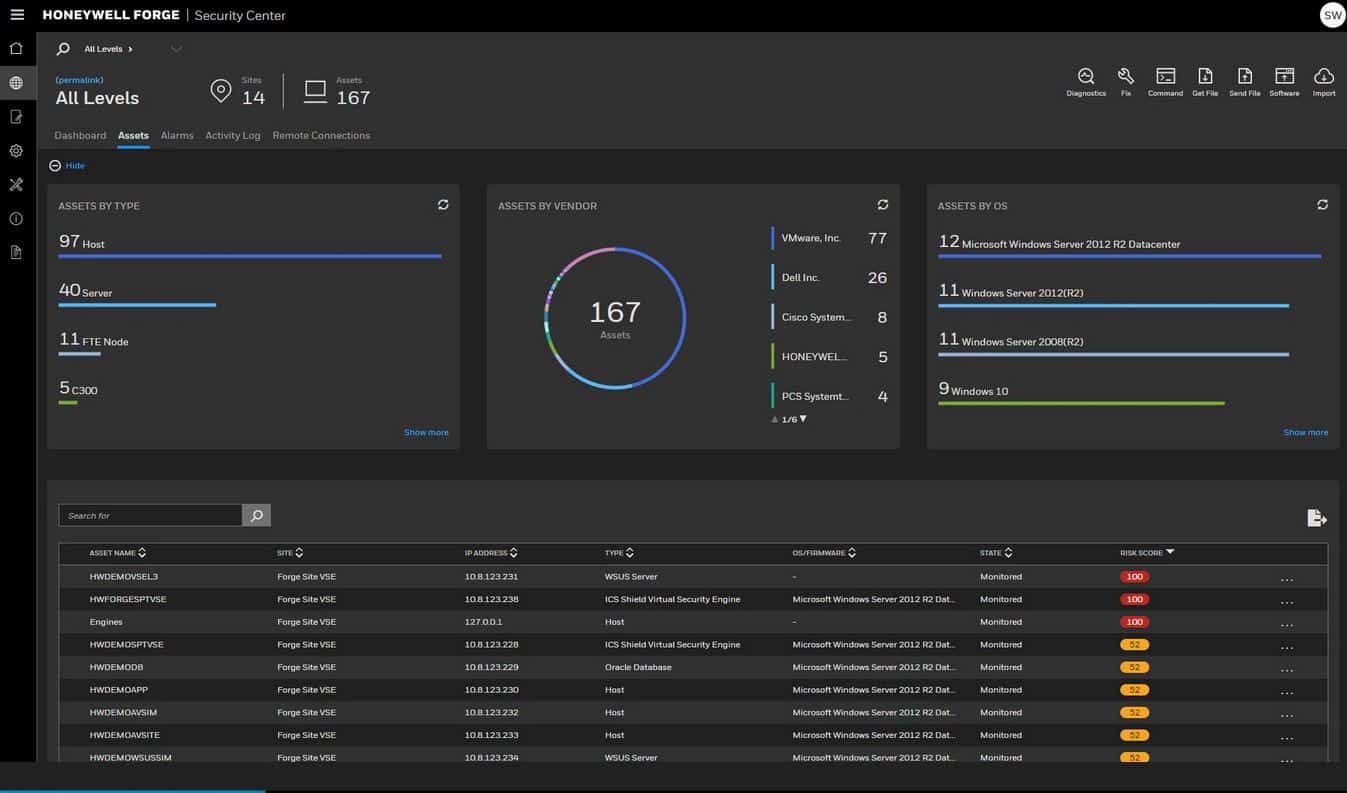The width and height of the screenshot is (1347, 793).
Task: Click the Assets laptop icon
Action: pos(315,92)
